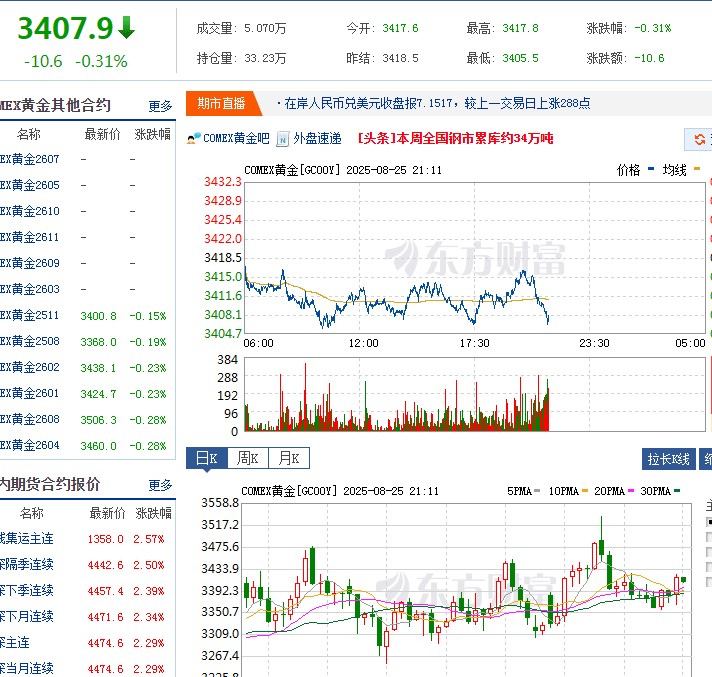
Task: Click the 最高 value 3417.8
Action: point(520,28)
